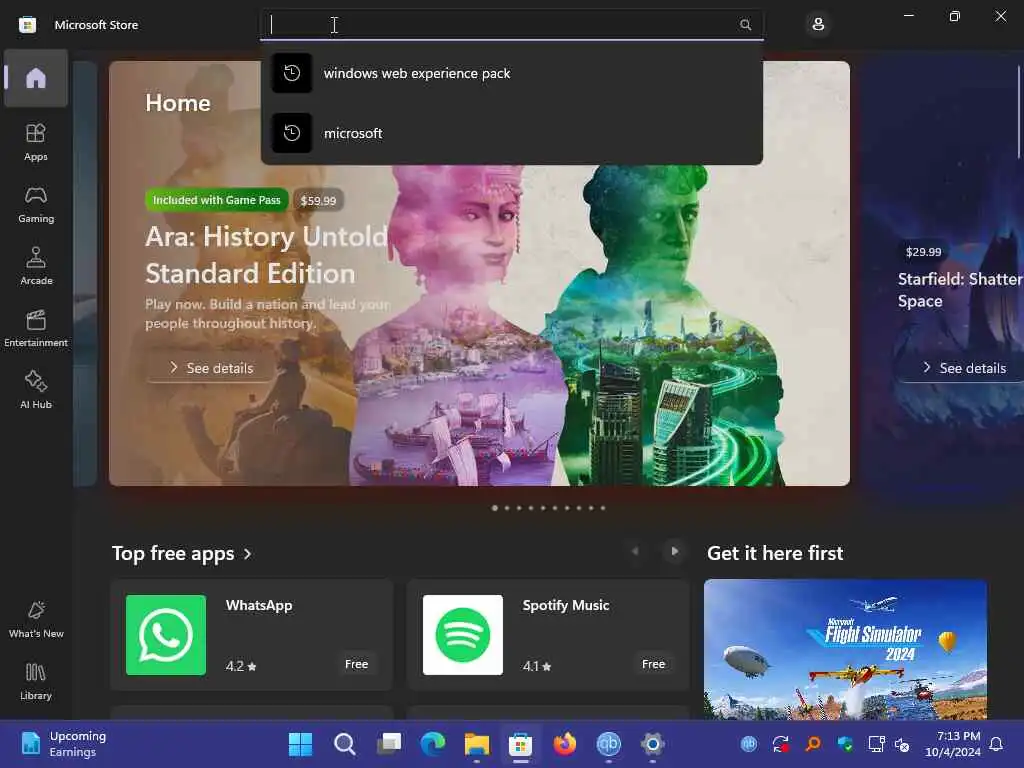The image size is (1024, 768).
Task: Select the last carousel page dot
Action: [x=603, y=508]
